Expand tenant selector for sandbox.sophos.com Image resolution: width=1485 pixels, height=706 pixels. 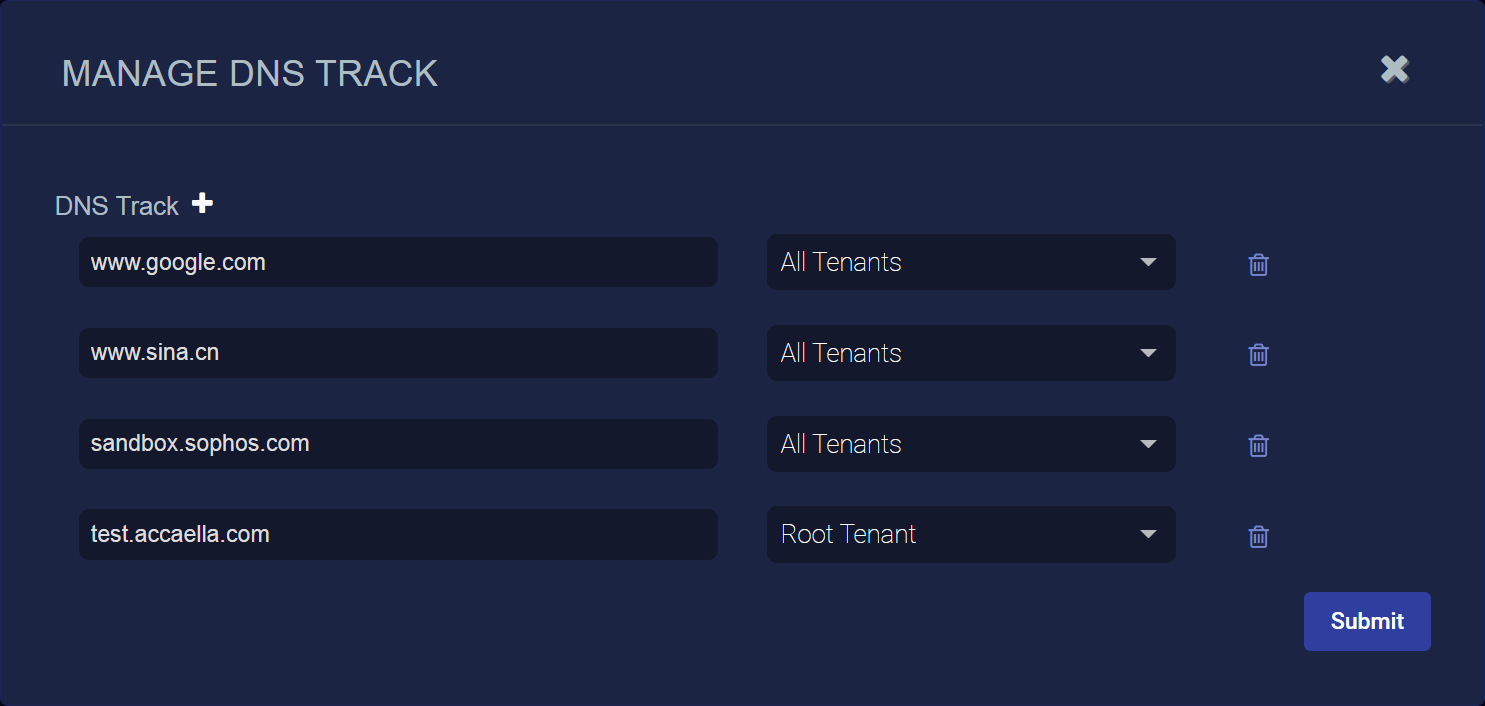pos(971,444)
